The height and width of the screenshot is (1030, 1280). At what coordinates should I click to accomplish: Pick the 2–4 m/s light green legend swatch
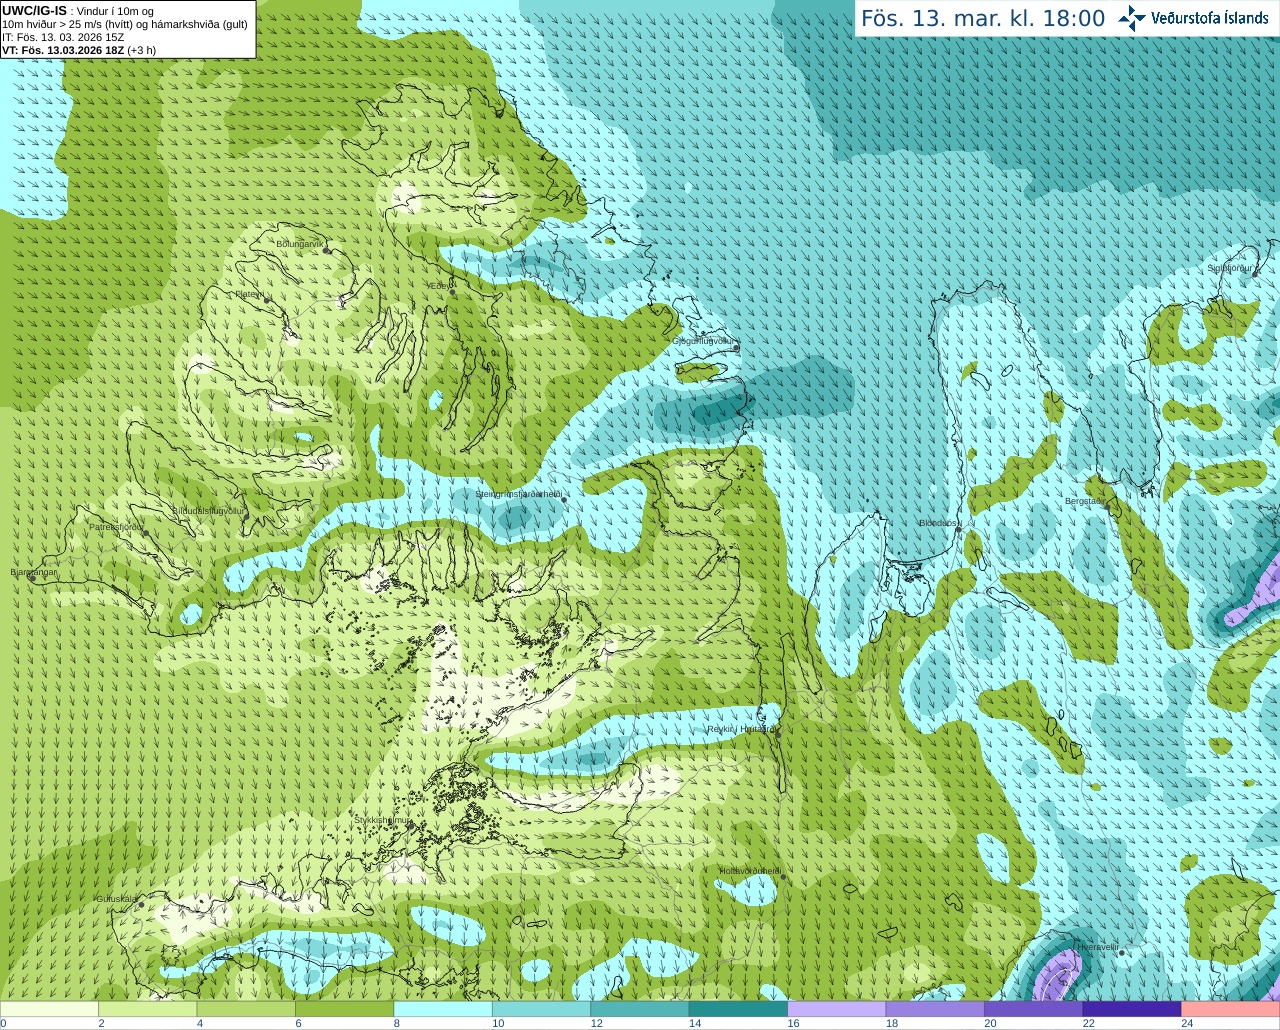(147, 1009)
